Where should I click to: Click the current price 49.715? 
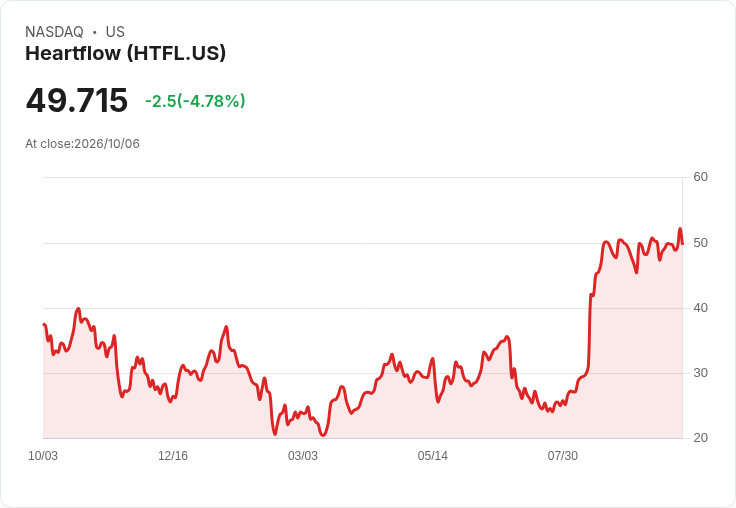[77, 100]
